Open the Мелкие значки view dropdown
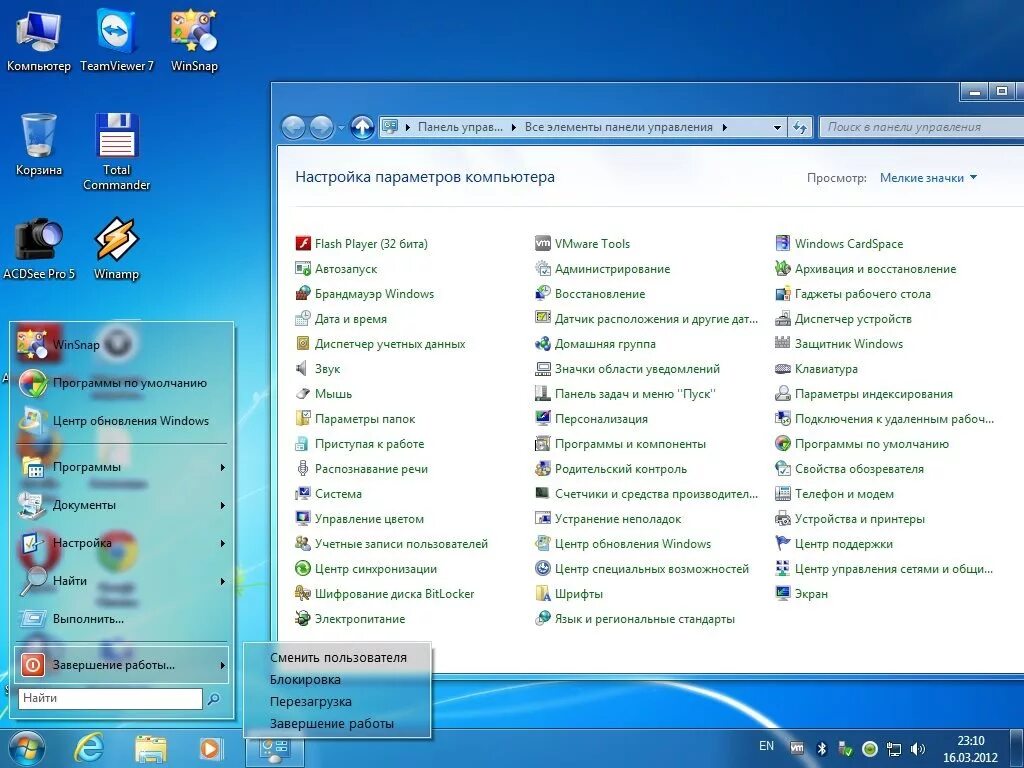This screenshot has width=1024, height=768. 928,178
